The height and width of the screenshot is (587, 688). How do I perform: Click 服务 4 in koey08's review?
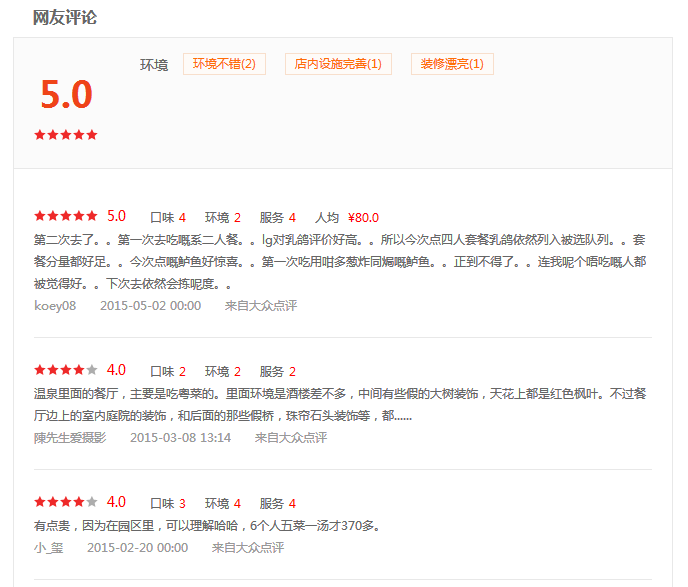[x=278, y=218]
